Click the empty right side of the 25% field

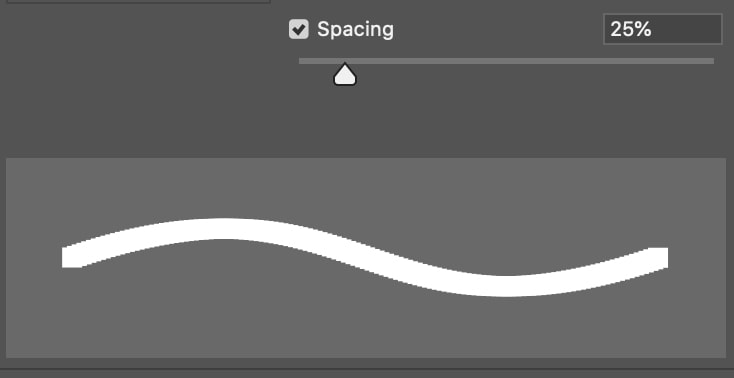[x=688, y=29]
